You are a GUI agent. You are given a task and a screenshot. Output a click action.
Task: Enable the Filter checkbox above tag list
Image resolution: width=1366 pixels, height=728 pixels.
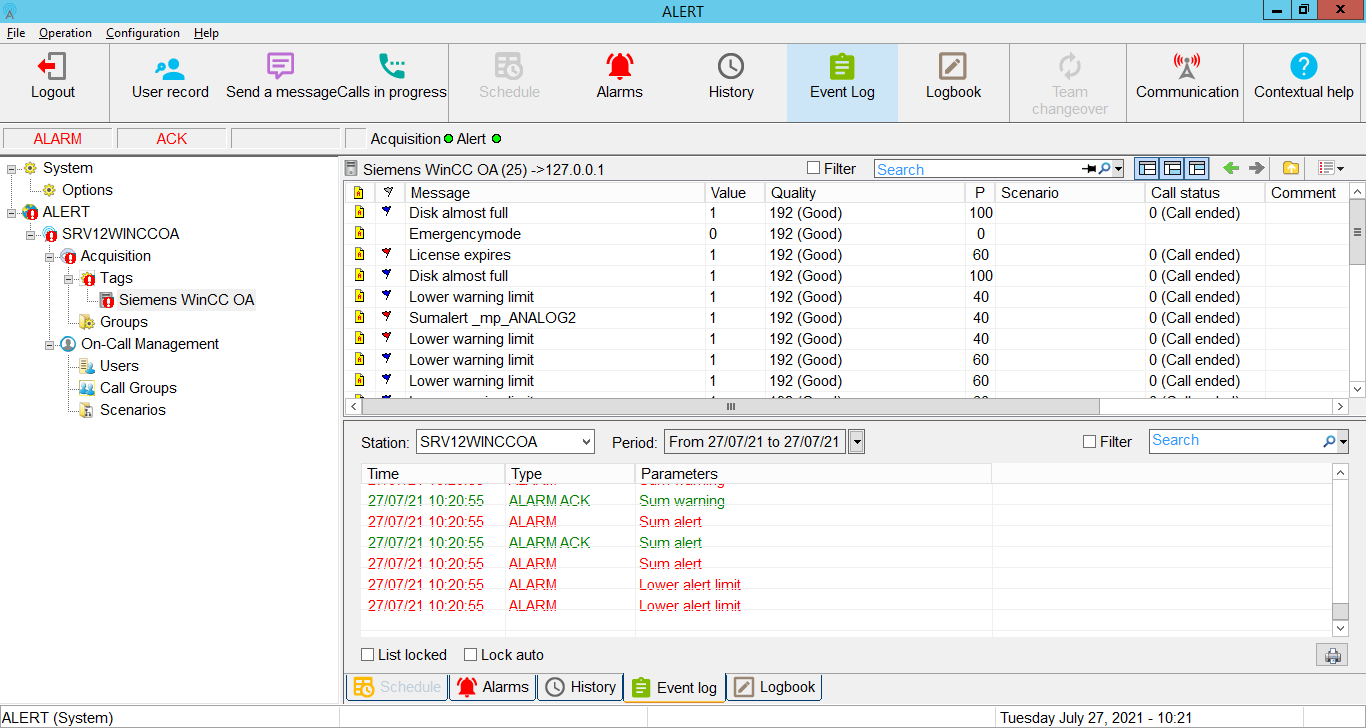coord(814,169)
